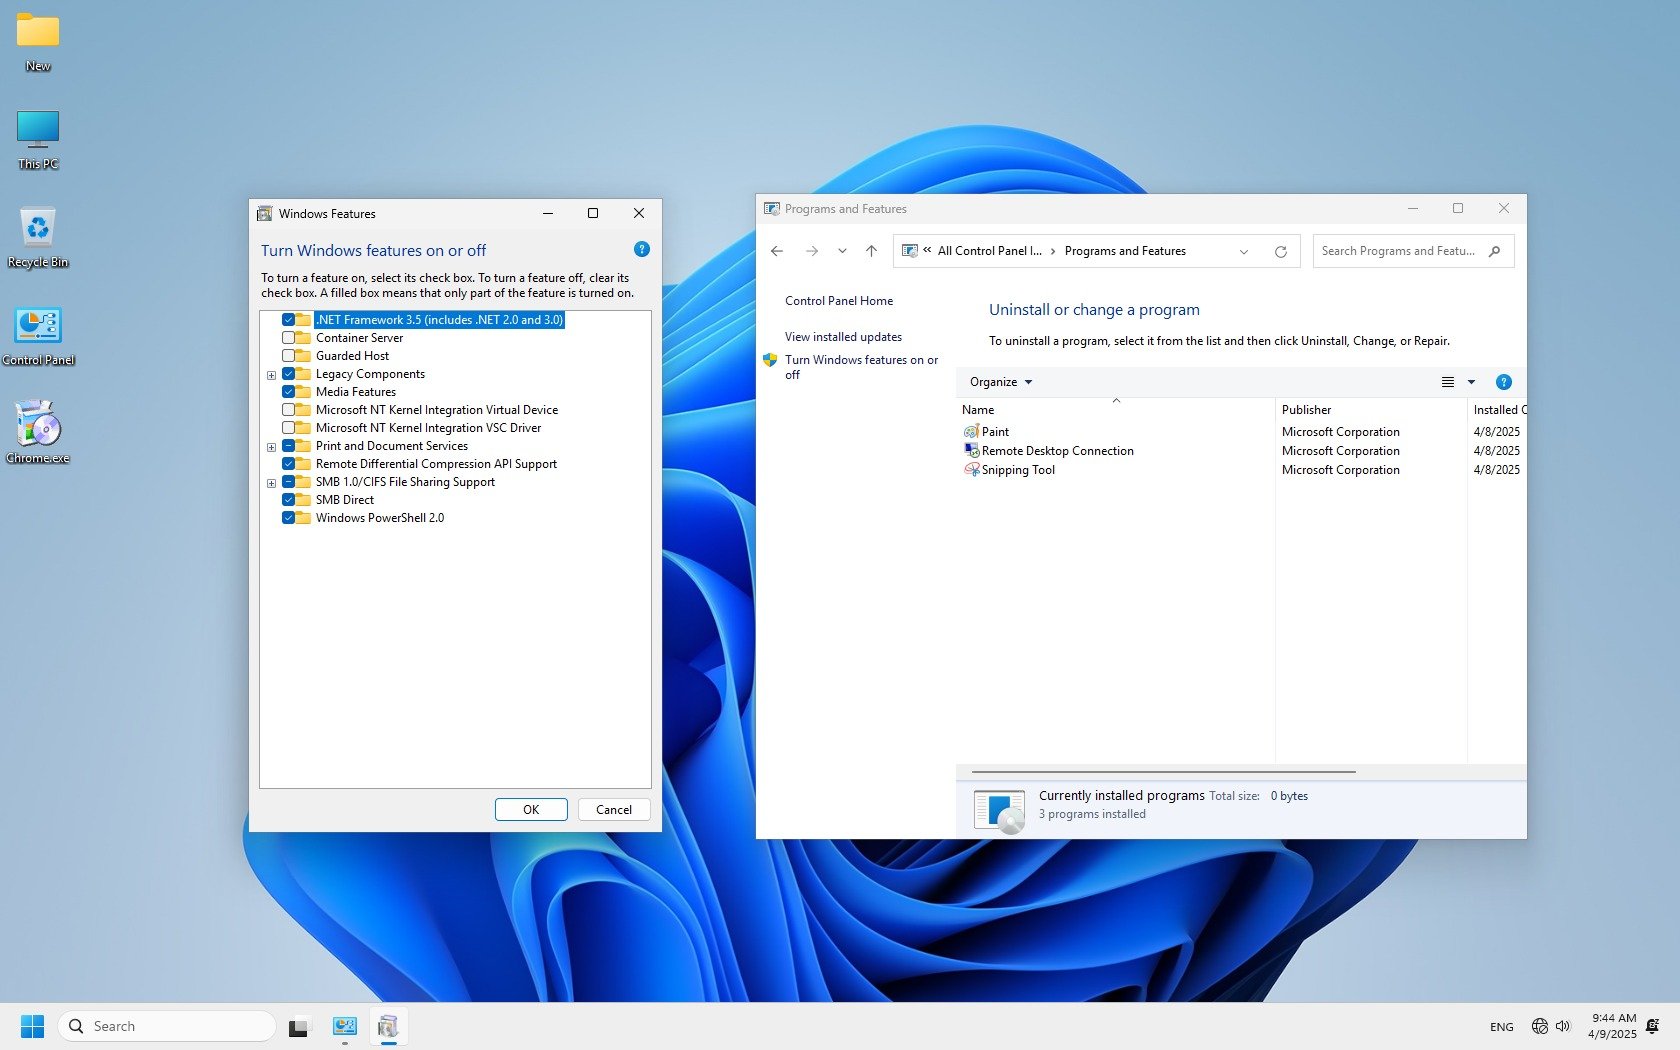Expand the Legacy Components tree node
Screen dimensions: 1680x1050
pos(271,375)
